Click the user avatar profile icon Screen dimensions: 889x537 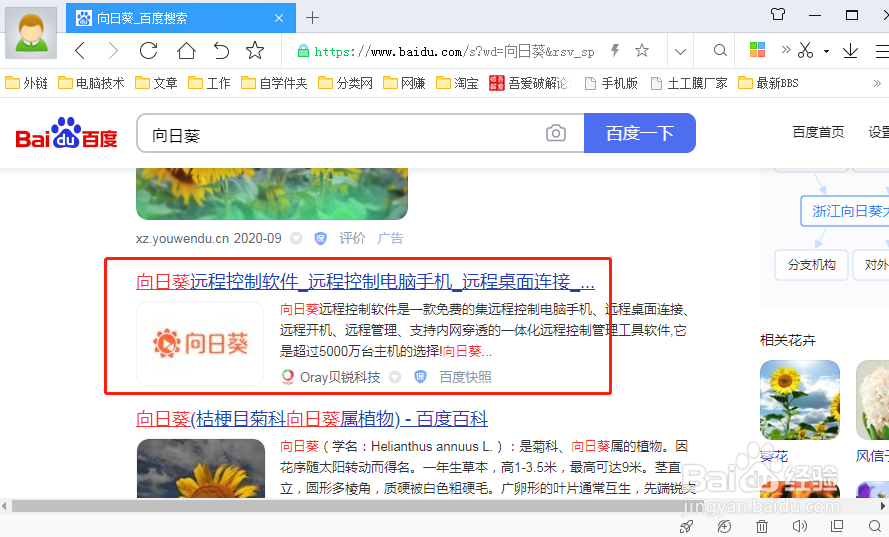(x=31, y=33)
